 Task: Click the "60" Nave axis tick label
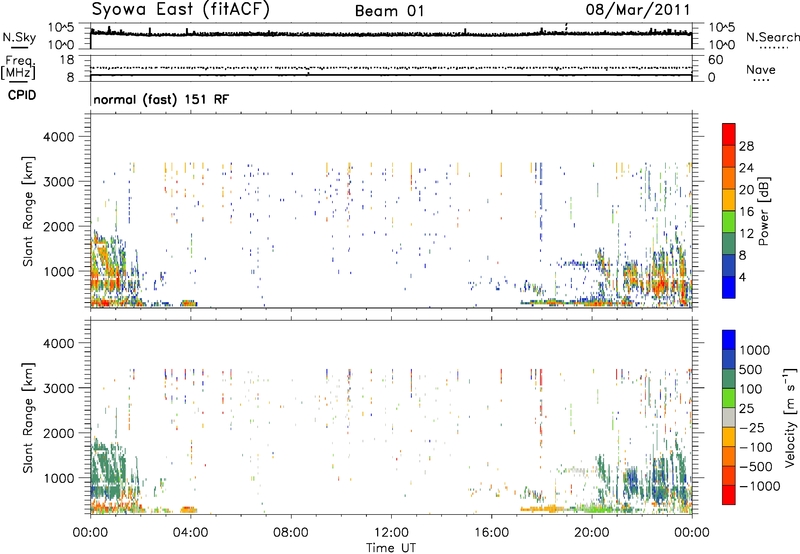pos(716,60)
